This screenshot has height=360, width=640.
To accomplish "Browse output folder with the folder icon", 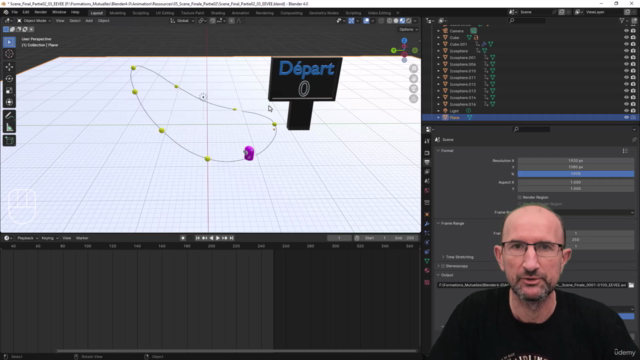I will click(x=631, y=285).
